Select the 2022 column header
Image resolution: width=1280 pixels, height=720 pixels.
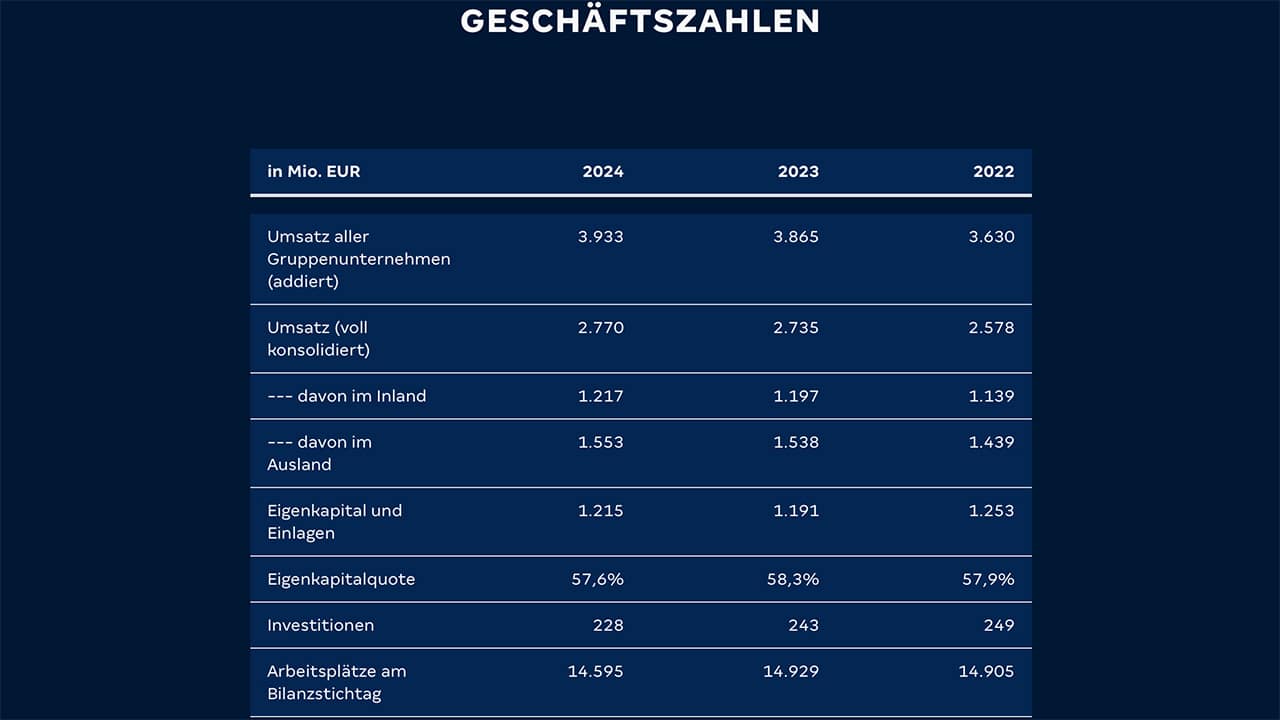click(x=993, y=171)
